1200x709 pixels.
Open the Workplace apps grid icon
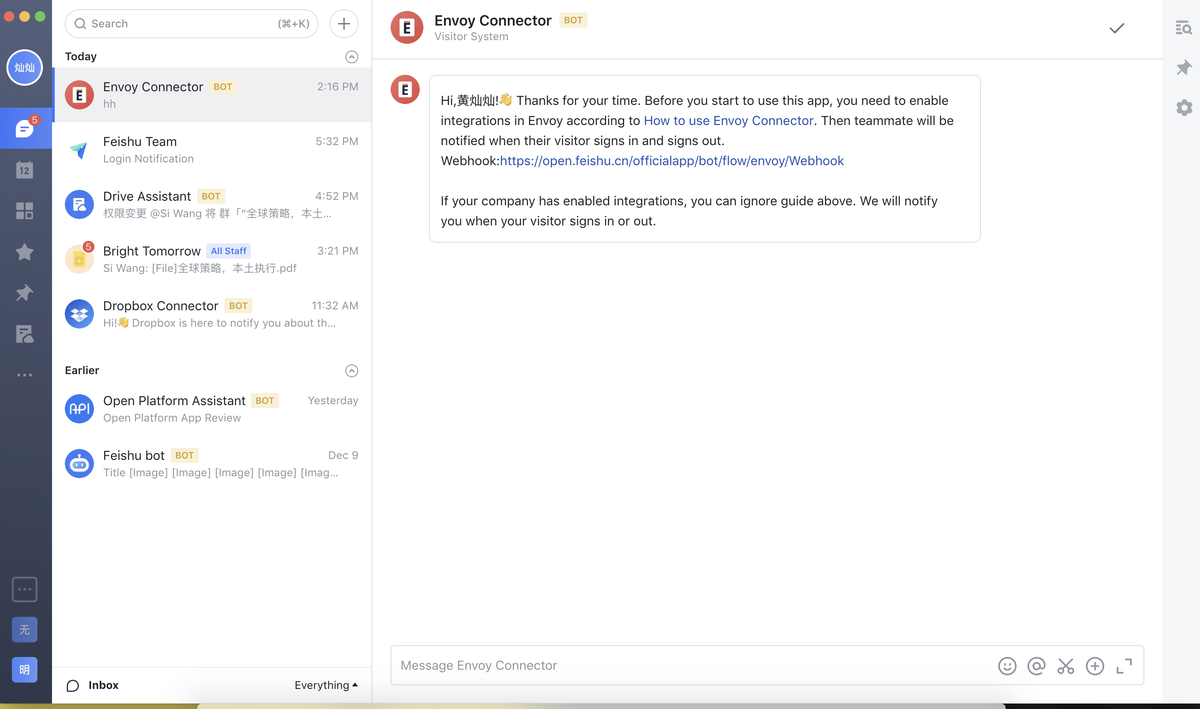[x=25, y=211]
